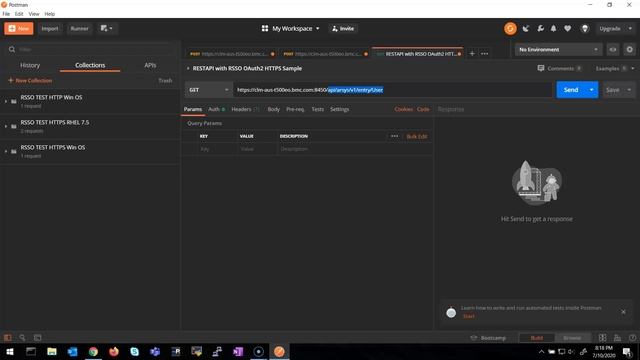Open the Pre-req. tab

coord(295,109)
